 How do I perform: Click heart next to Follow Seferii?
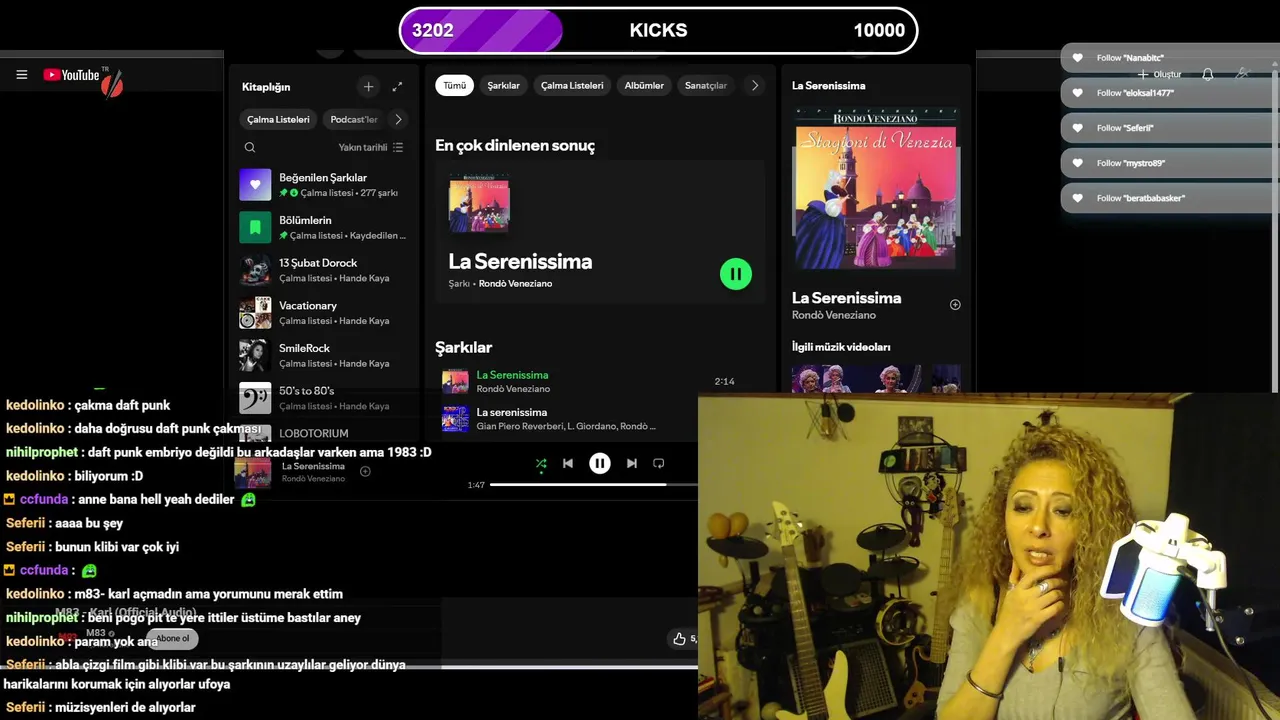click(1078, 128)
